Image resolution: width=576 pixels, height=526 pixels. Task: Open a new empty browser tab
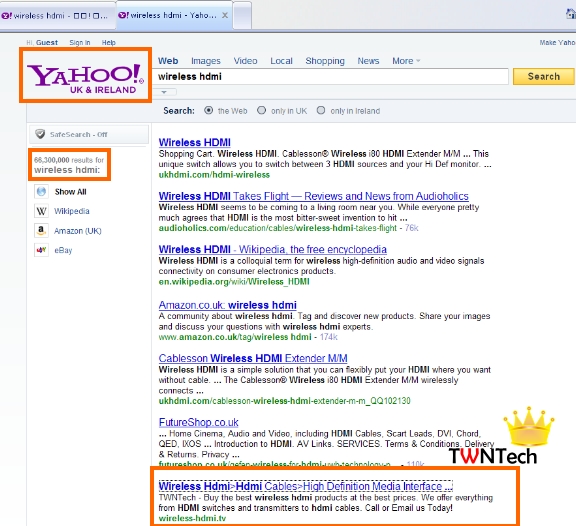242,16
